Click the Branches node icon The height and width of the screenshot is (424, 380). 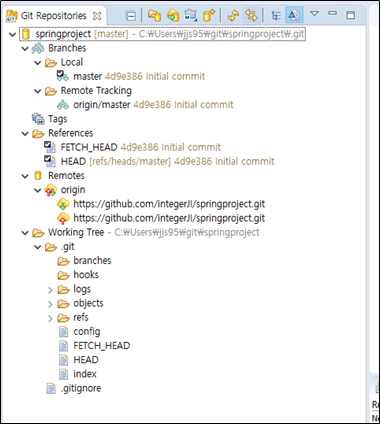tap(38, 49)
